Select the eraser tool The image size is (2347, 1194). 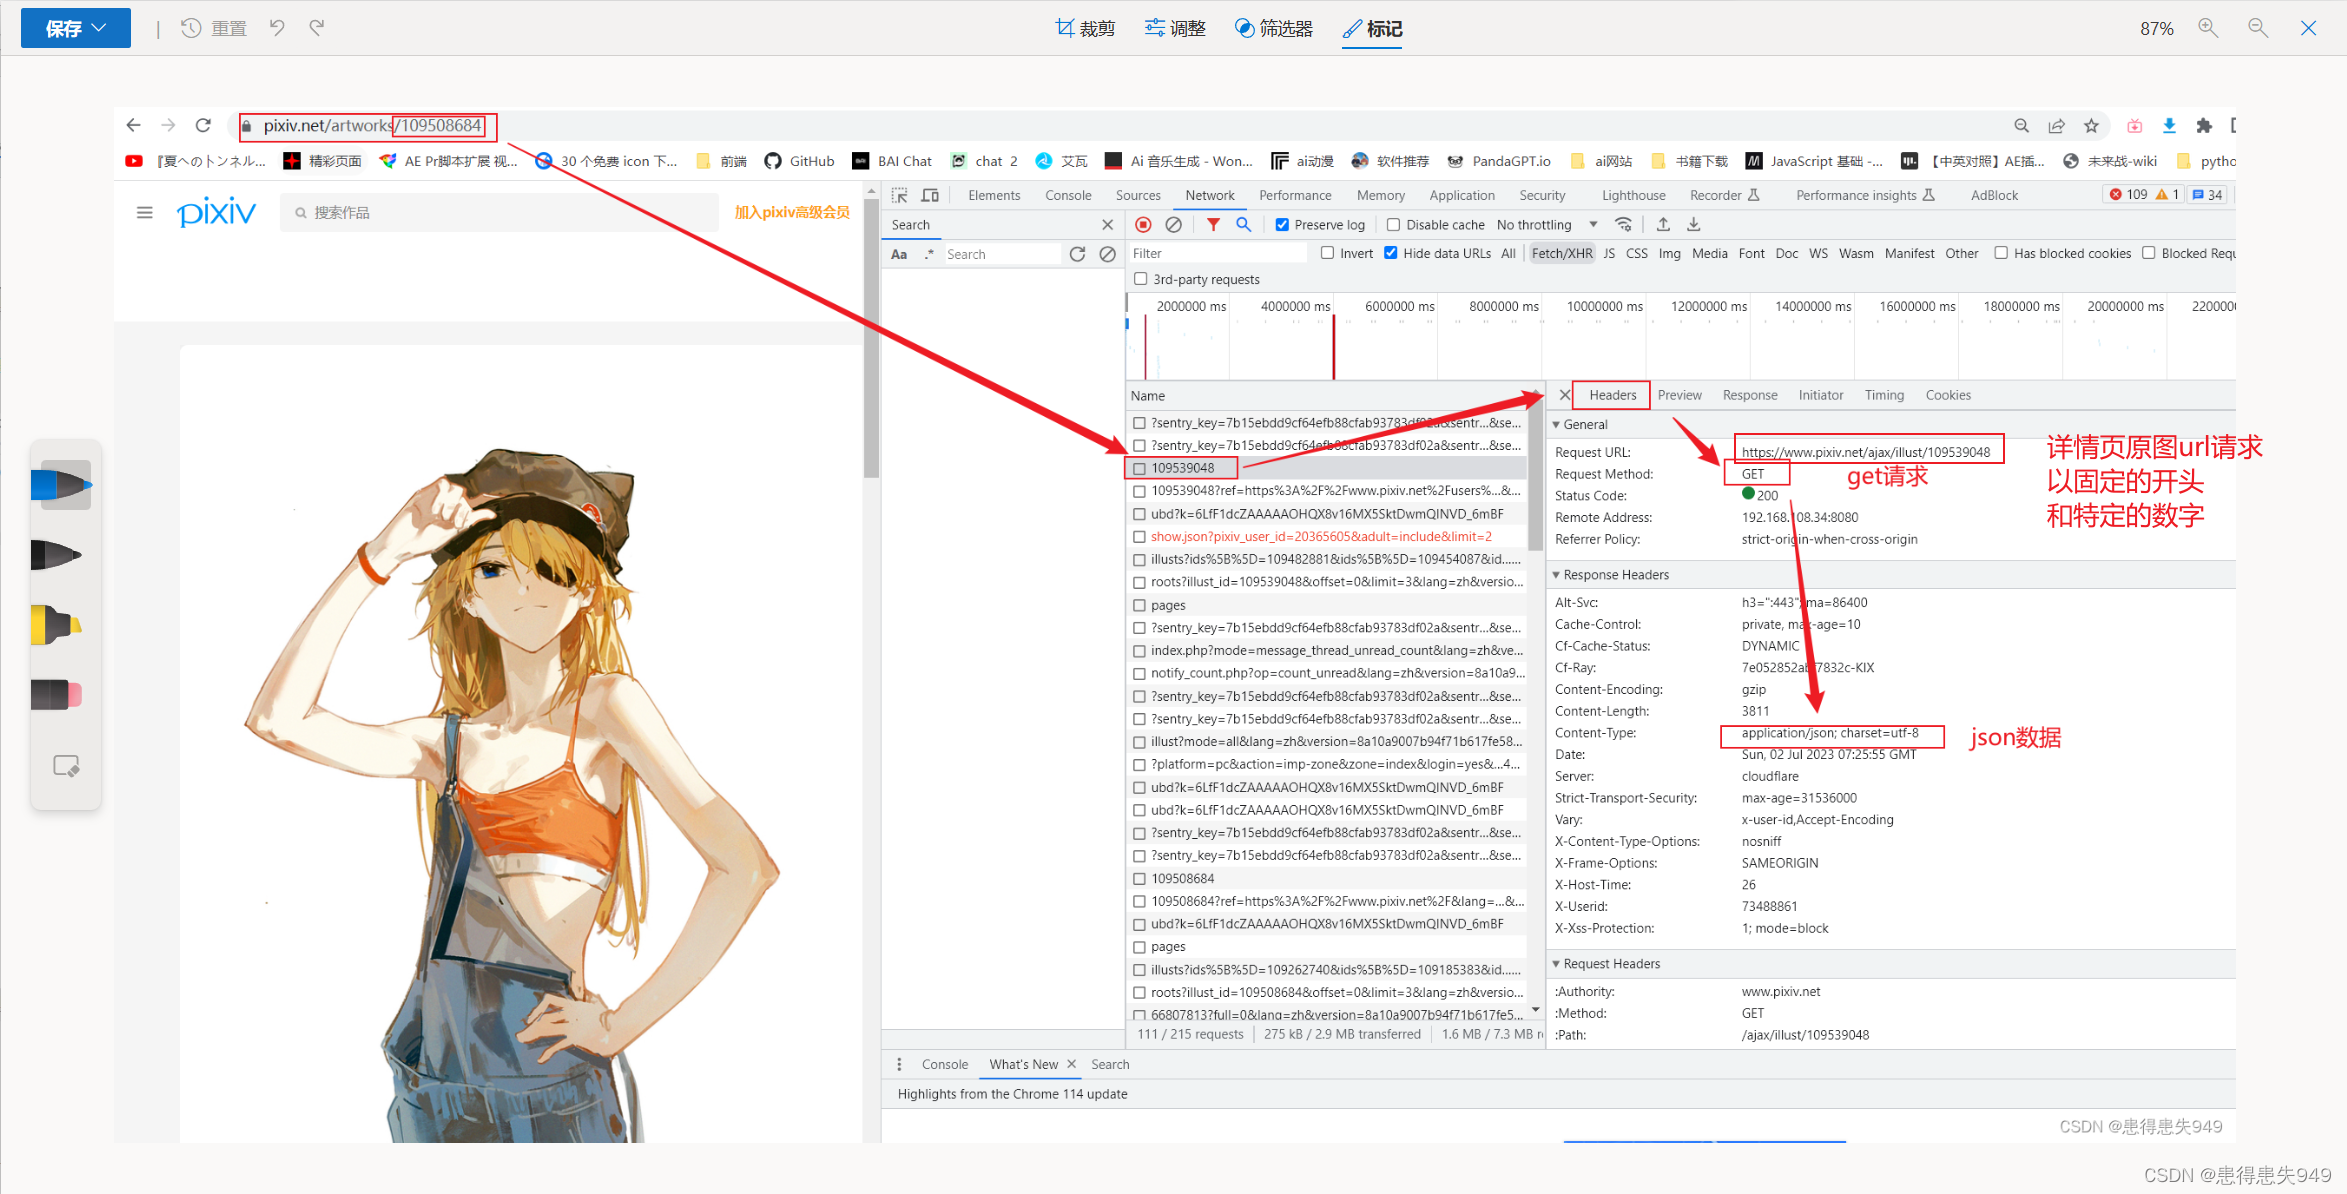click(x=57, y=694)
